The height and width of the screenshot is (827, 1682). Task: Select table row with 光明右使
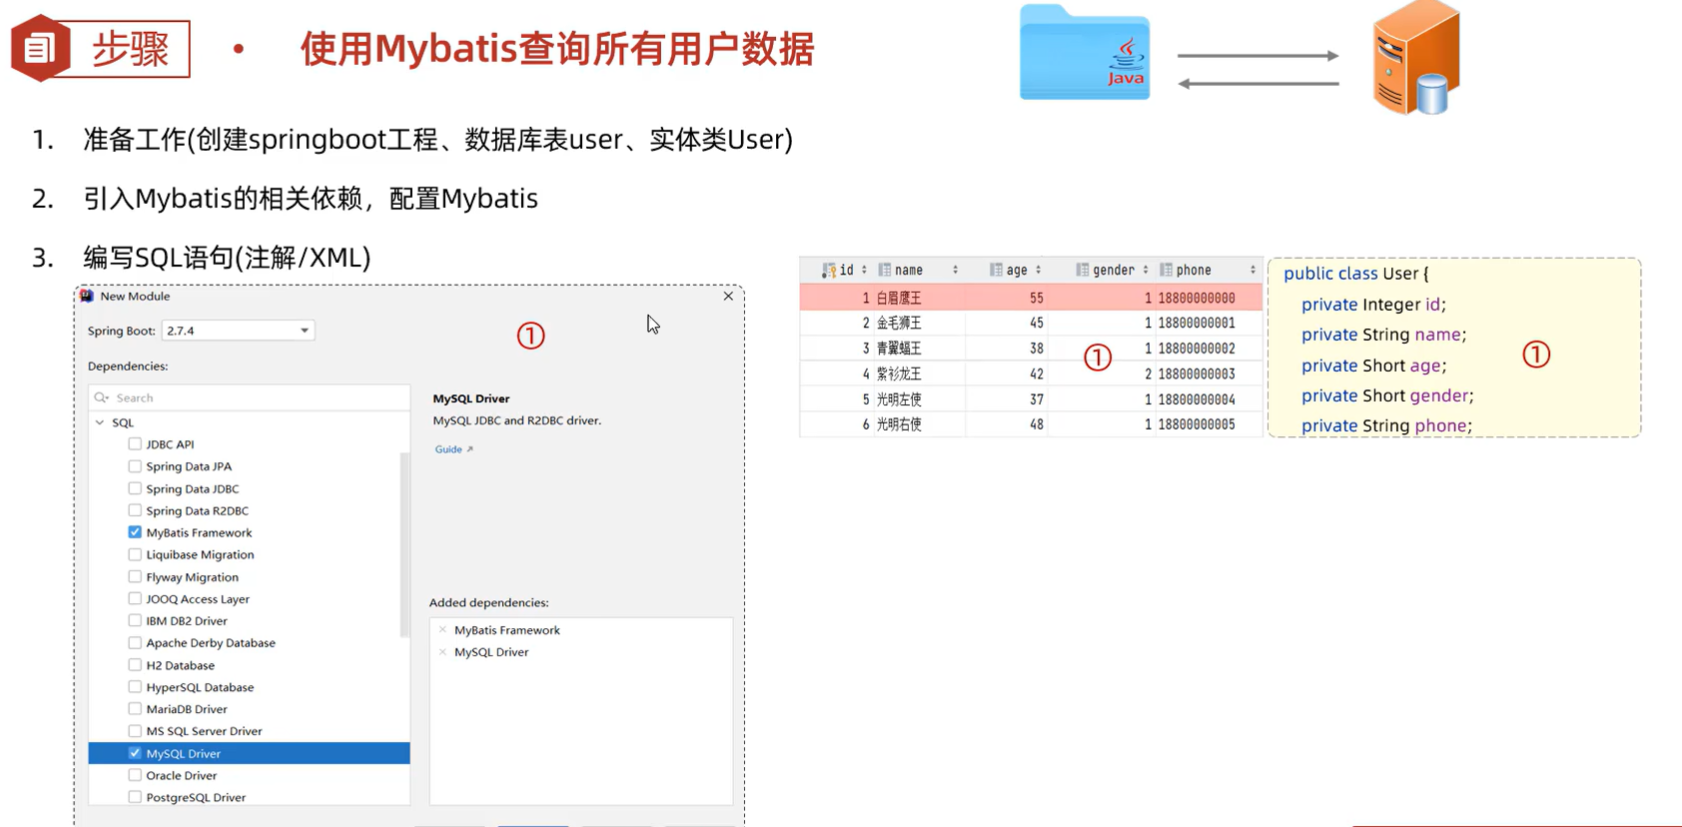pos(1031,424)
